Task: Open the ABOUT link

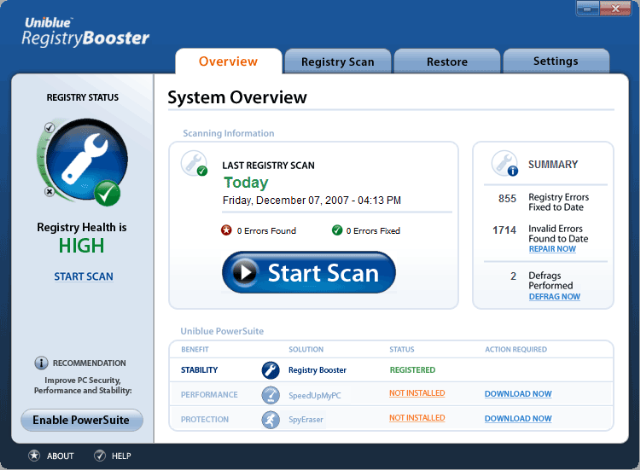Action: [x=60, y=456]
